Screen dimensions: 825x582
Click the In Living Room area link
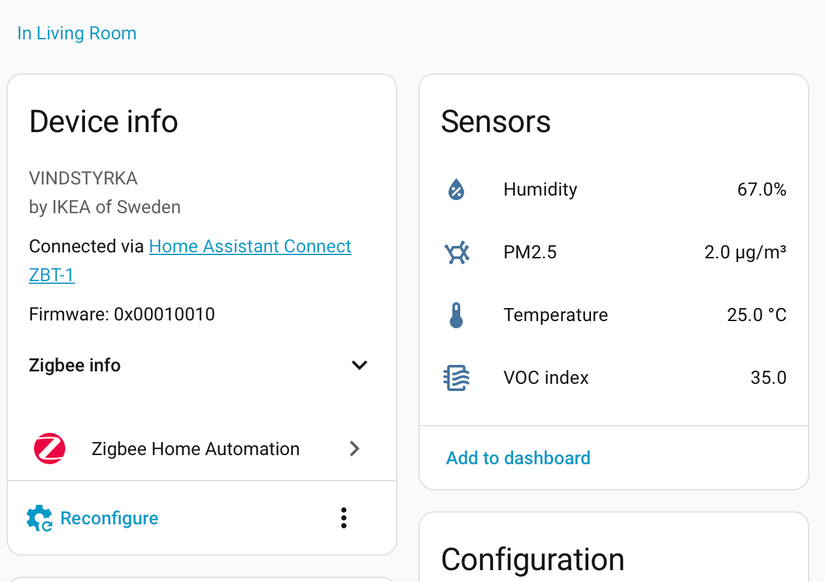(x=76, y=33)
